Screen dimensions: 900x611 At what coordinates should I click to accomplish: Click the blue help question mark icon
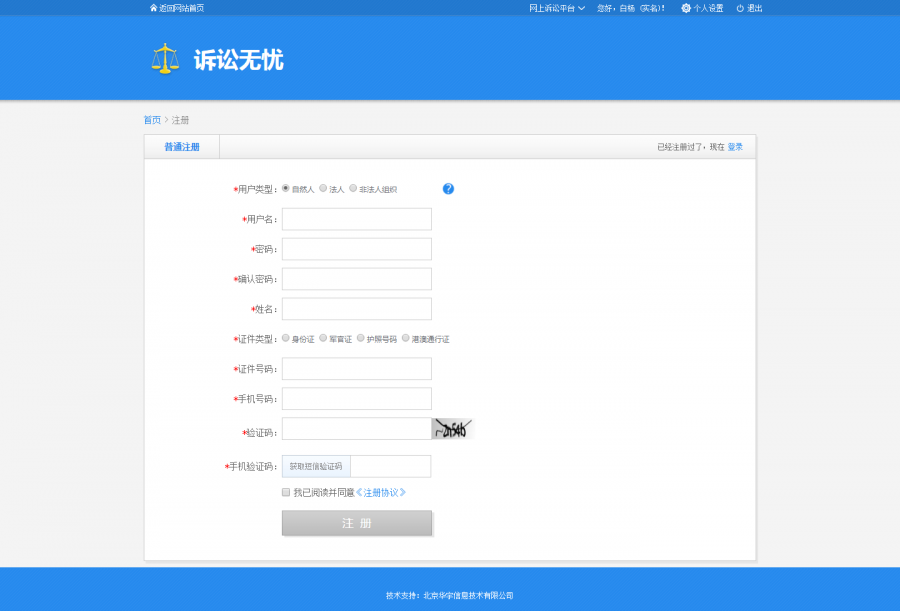pos(448,189)
